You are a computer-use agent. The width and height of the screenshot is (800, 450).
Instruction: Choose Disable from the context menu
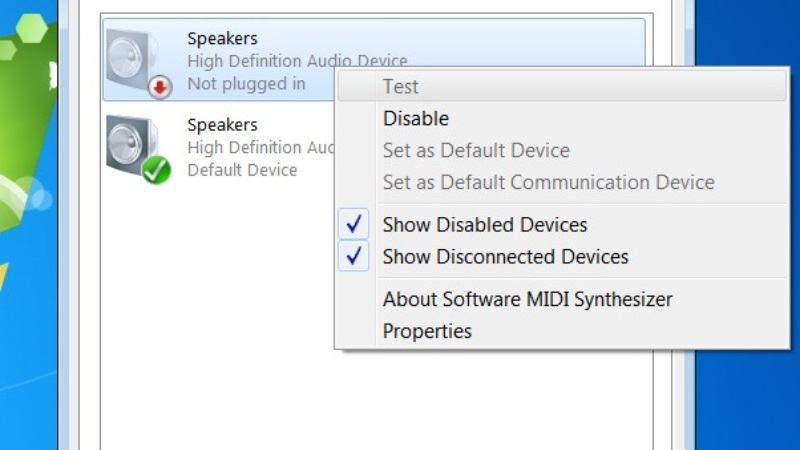coord(416,118)
